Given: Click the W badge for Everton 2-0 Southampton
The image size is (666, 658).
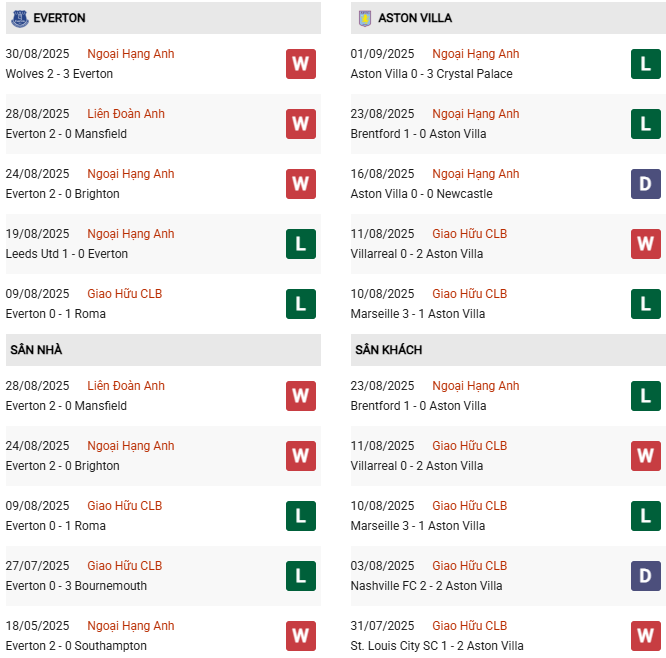Looking at the screenshot, I should (300, 636).
